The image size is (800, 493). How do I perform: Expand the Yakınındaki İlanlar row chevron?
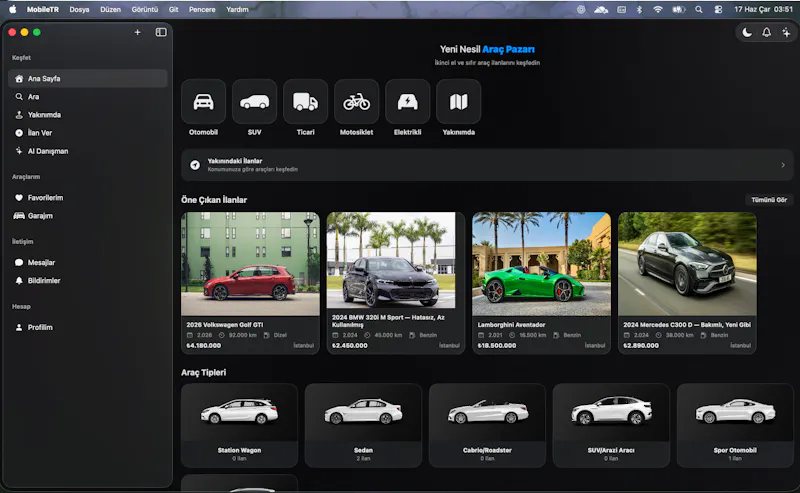[783, 165]
